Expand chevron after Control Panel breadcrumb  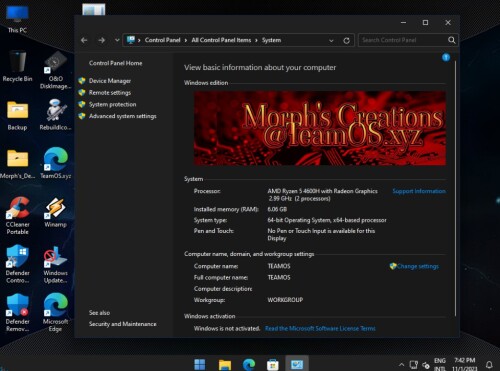(x=186, y=40)
